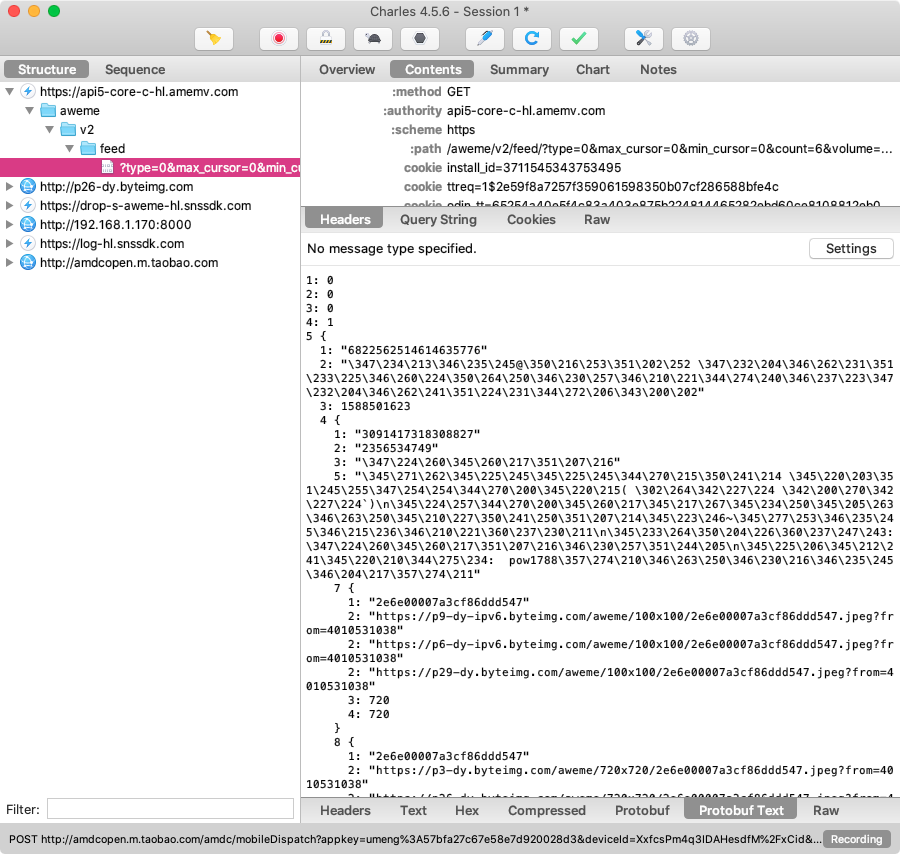Select Query String tab

[438, 219]
